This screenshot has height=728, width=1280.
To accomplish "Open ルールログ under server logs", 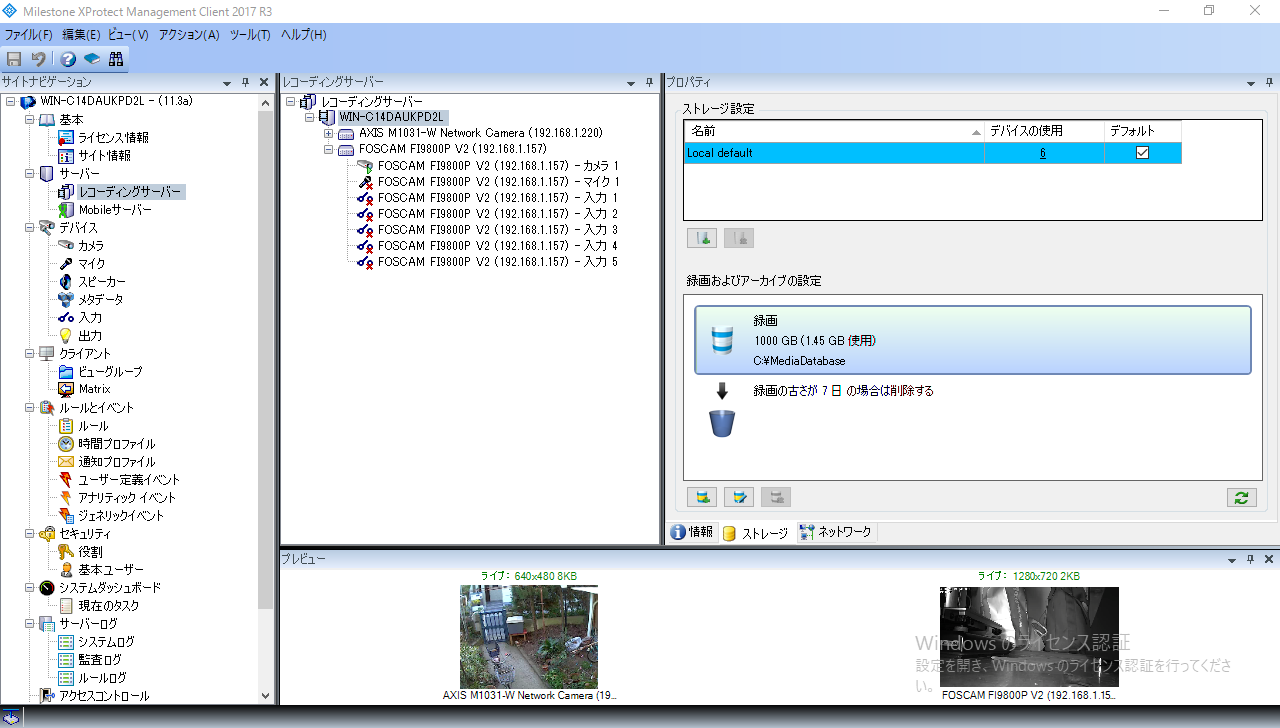I will 103,678.
